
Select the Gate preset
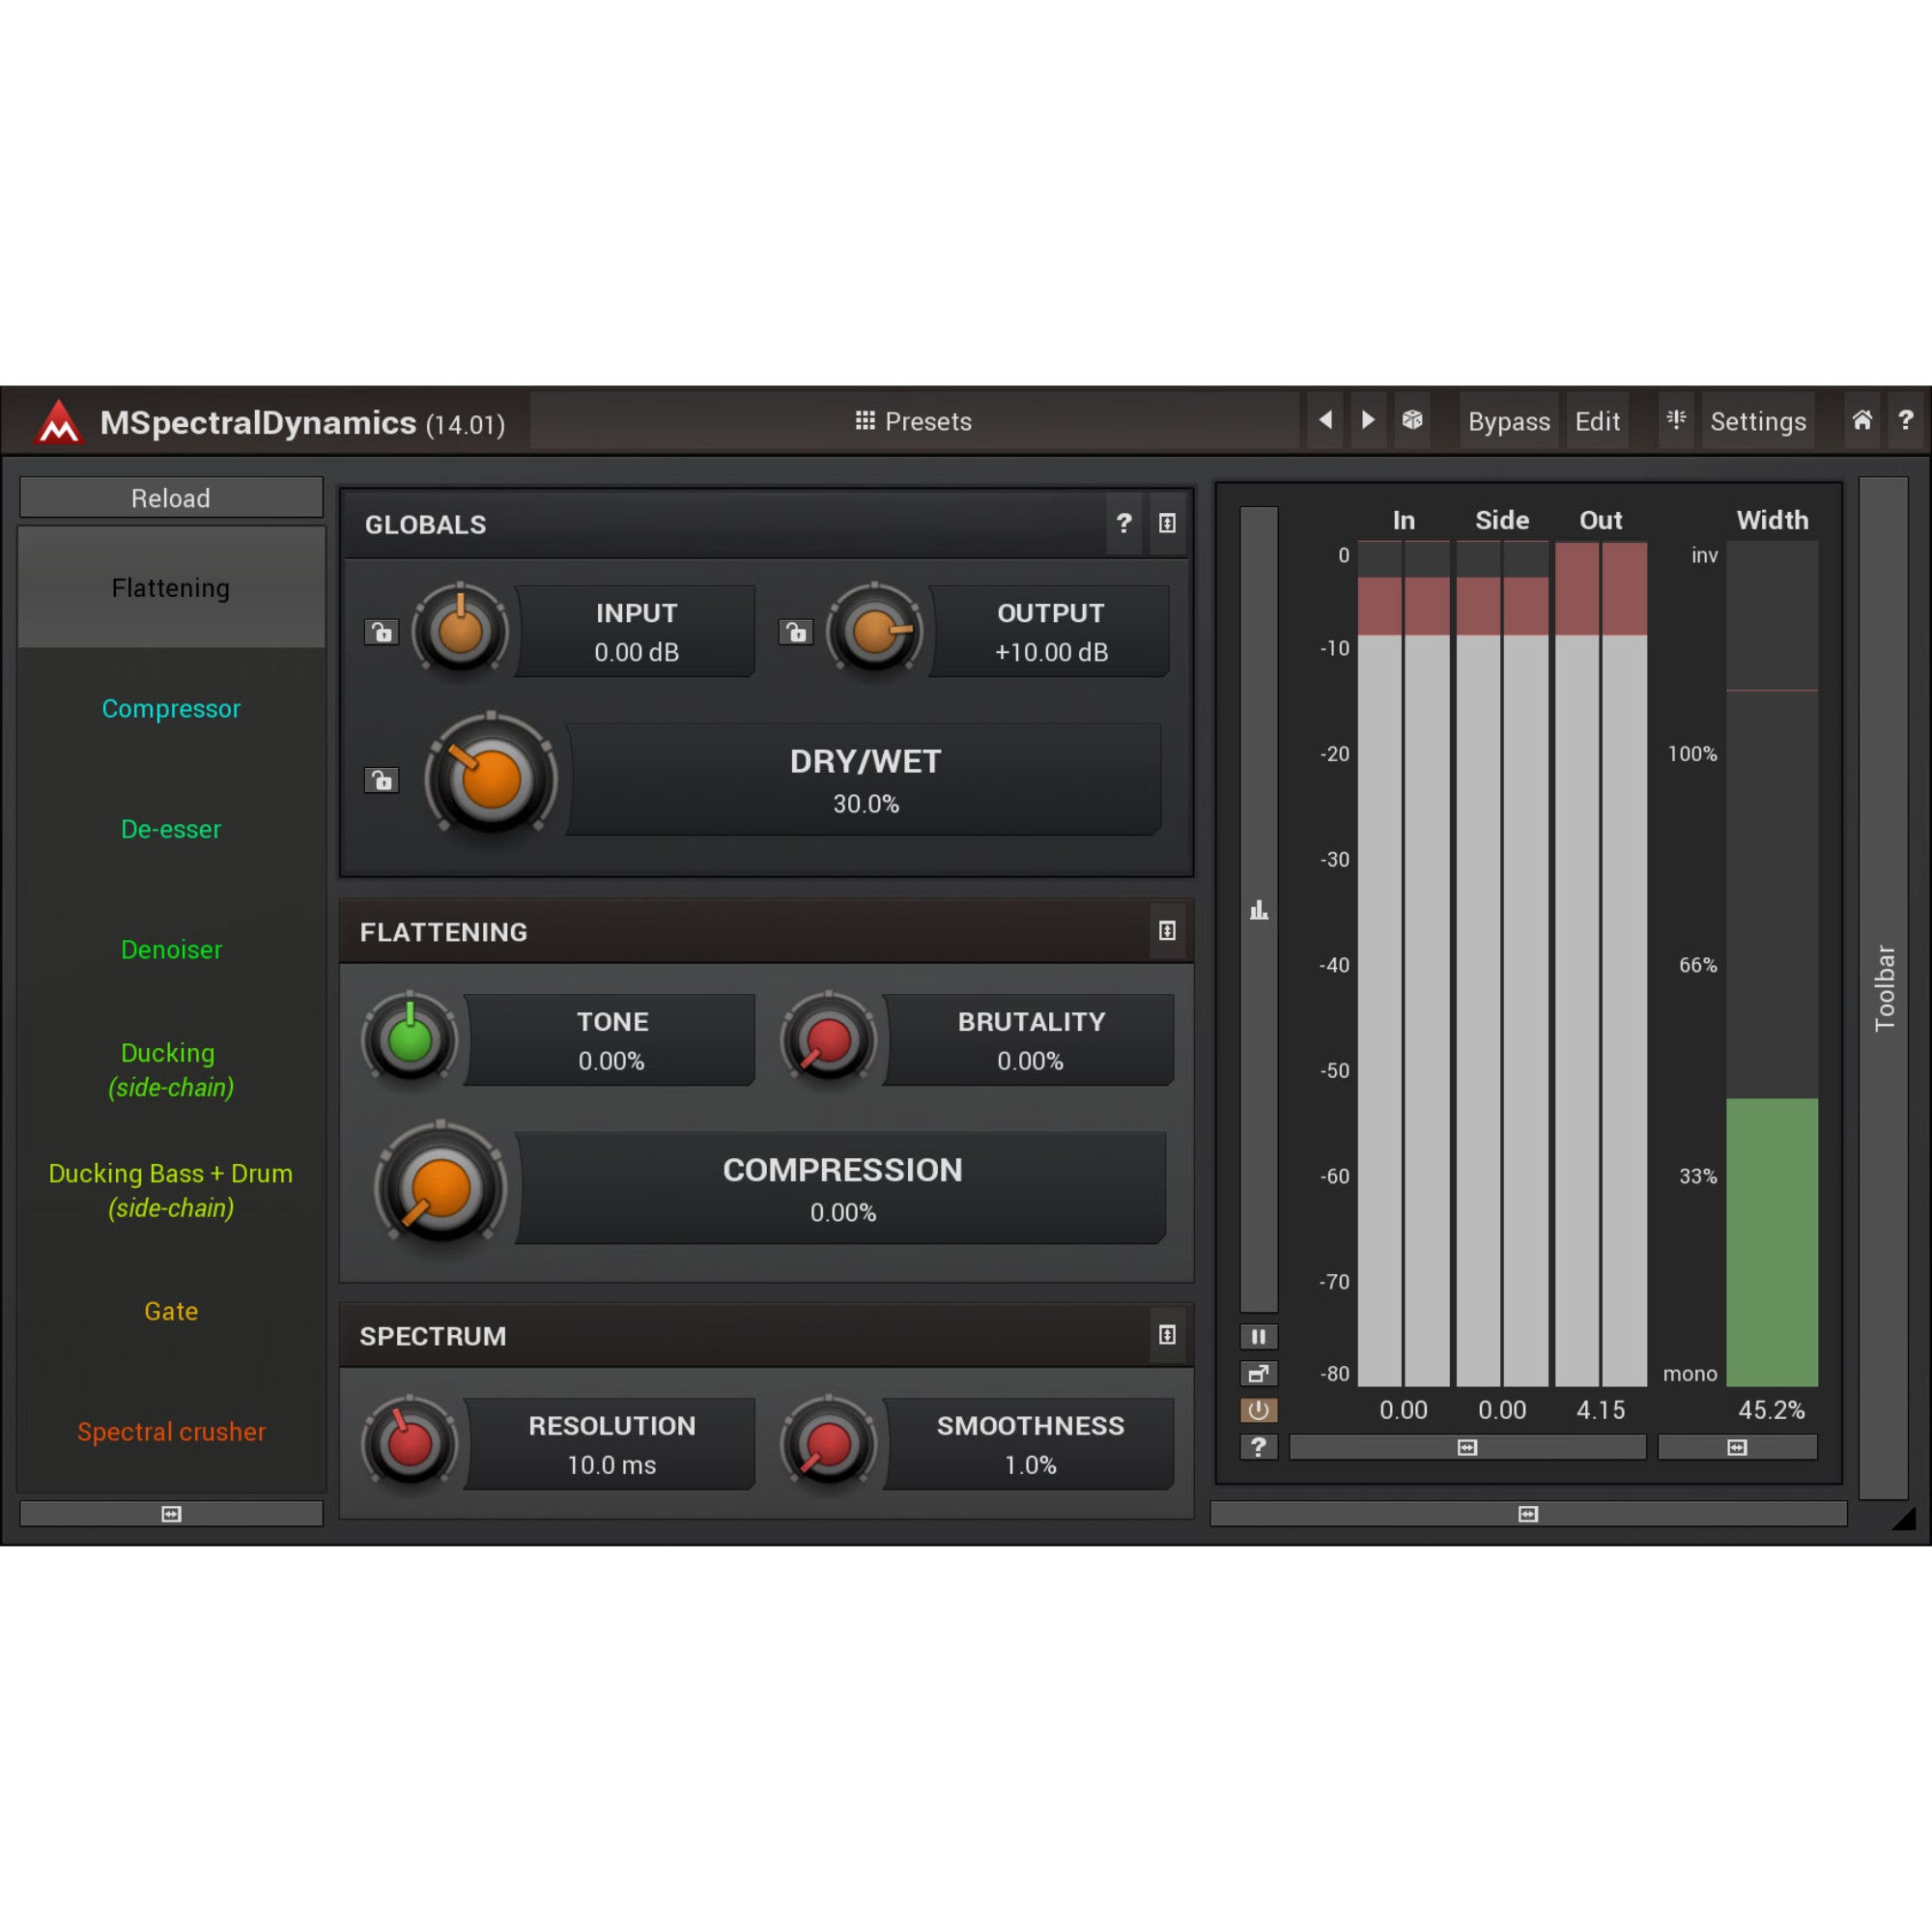point(171,1311)
